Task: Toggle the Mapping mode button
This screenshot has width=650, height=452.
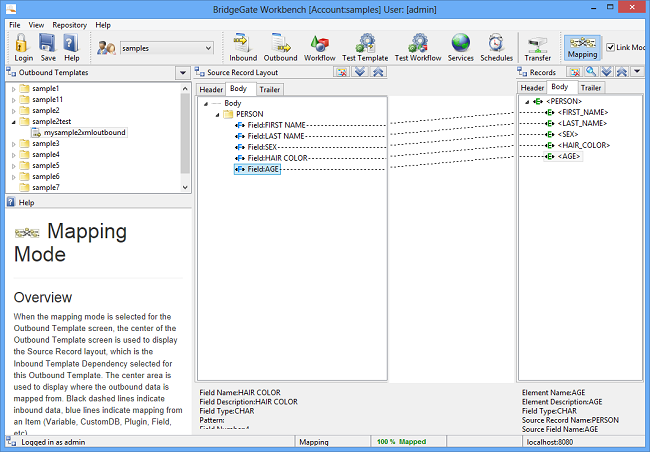Action: pyautogui.click(x=582, y=47)
